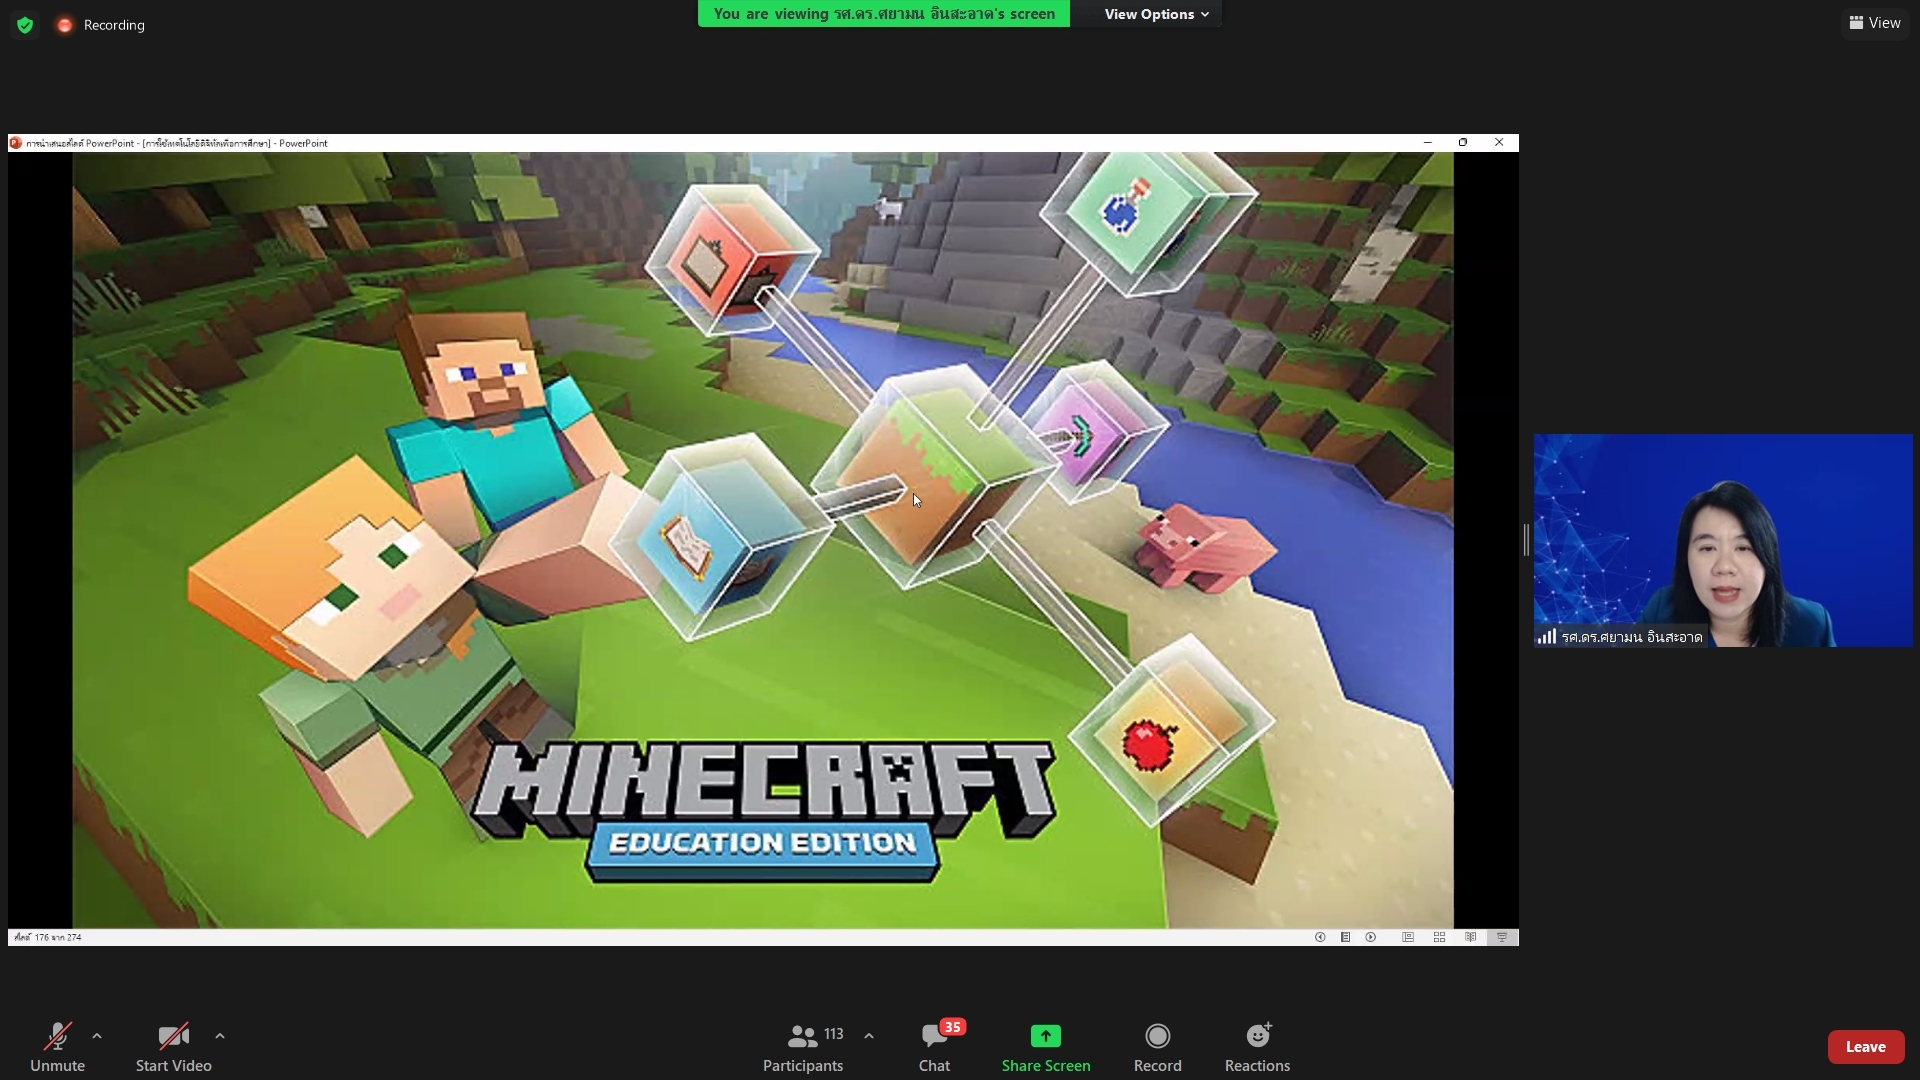Click the divider handle beside video panel

coord(1526,540)
